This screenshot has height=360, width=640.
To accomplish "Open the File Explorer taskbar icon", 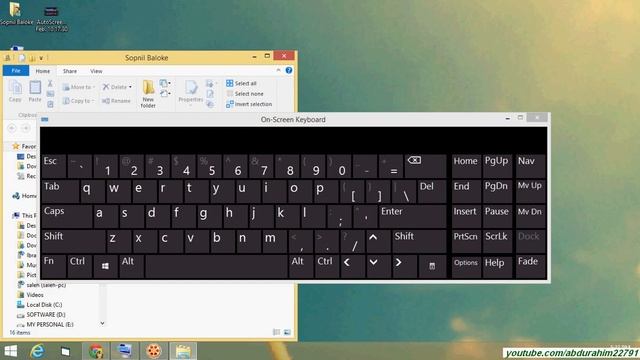I will (x=183, y=351).
